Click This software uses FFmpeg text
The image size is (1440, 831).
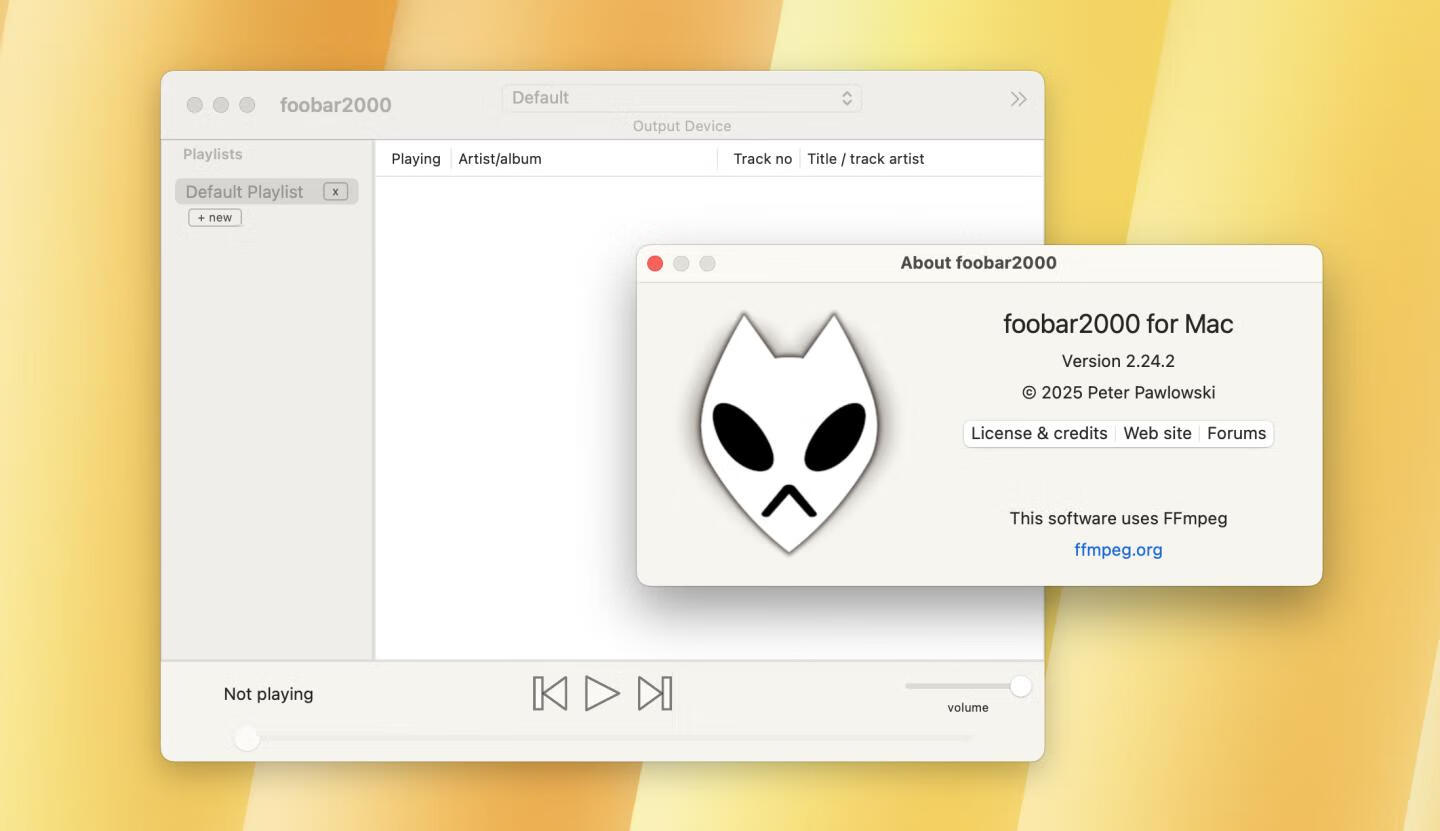click(1118, 518)
